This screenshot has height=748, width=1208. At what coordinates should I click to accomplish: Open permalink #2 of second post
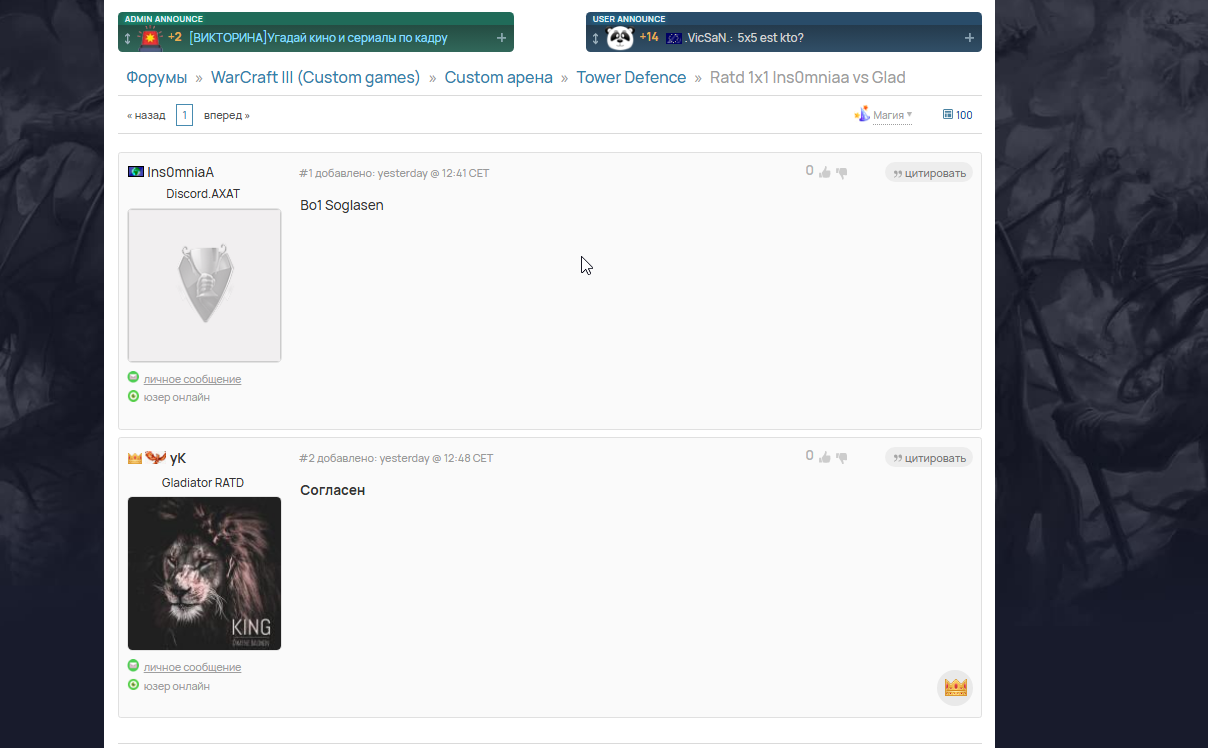[306, 458]
